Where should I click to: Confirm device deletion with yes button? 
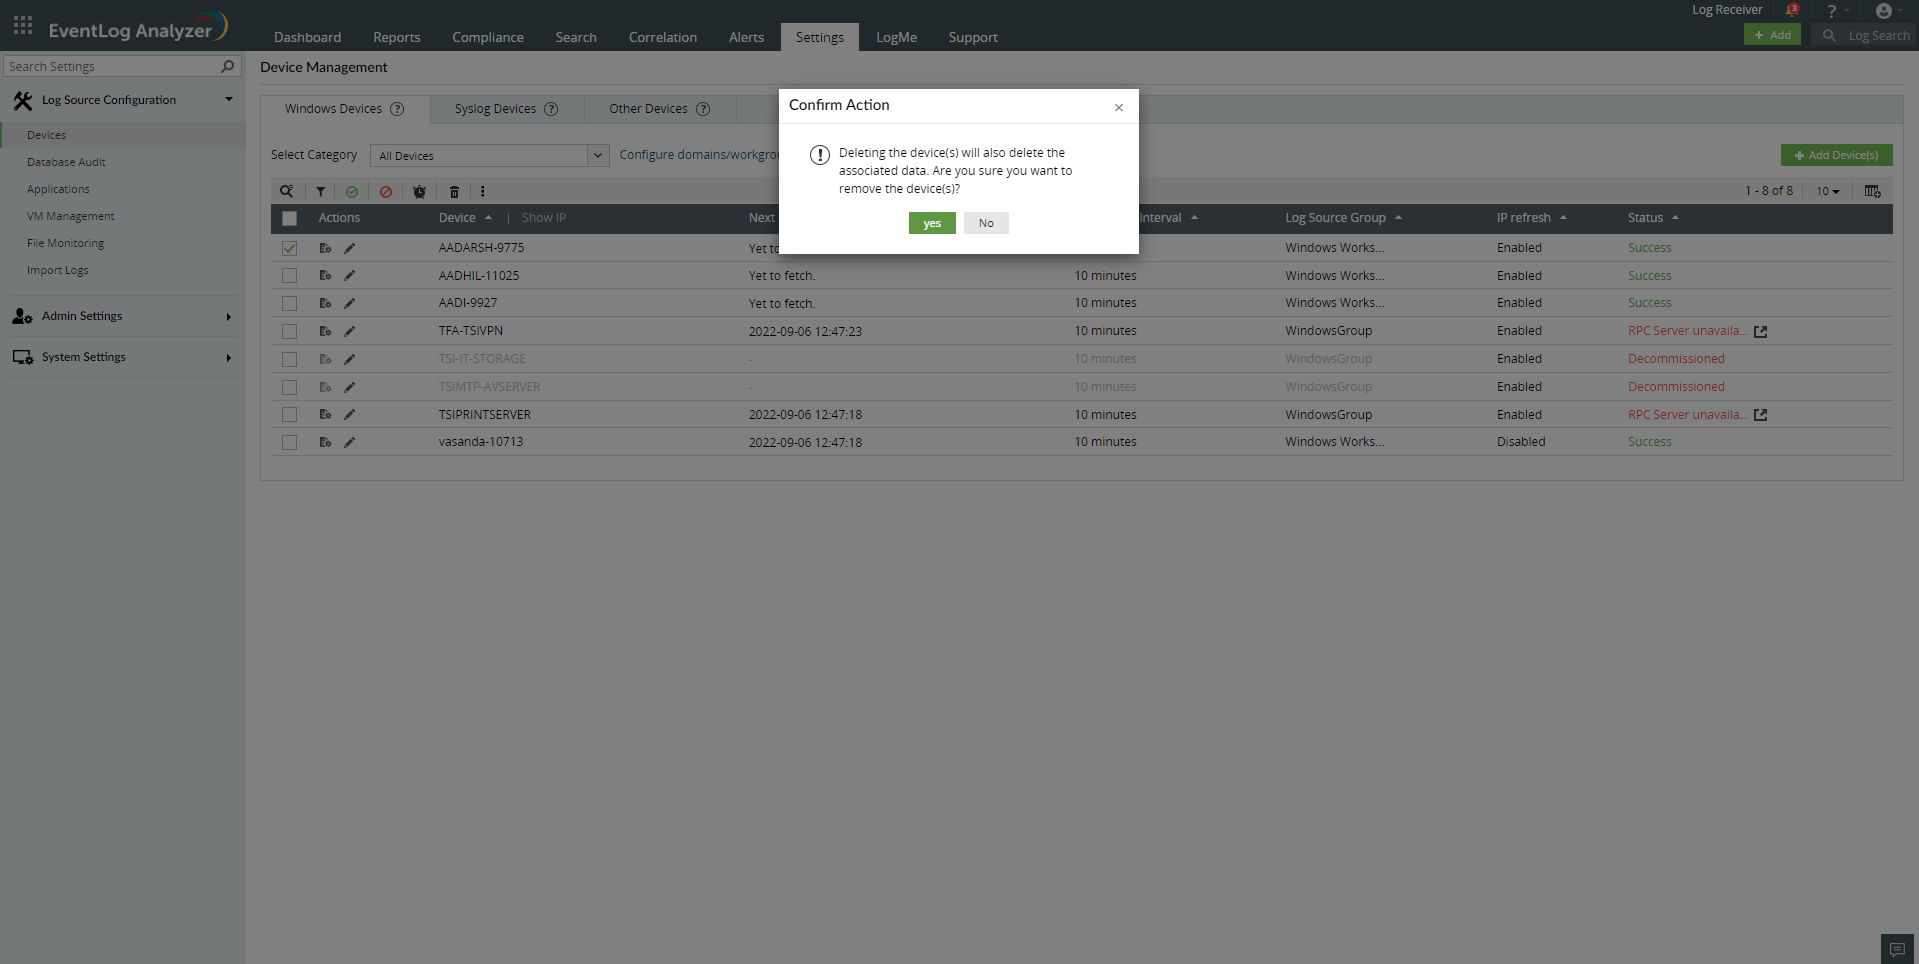(x=931, y=223)
